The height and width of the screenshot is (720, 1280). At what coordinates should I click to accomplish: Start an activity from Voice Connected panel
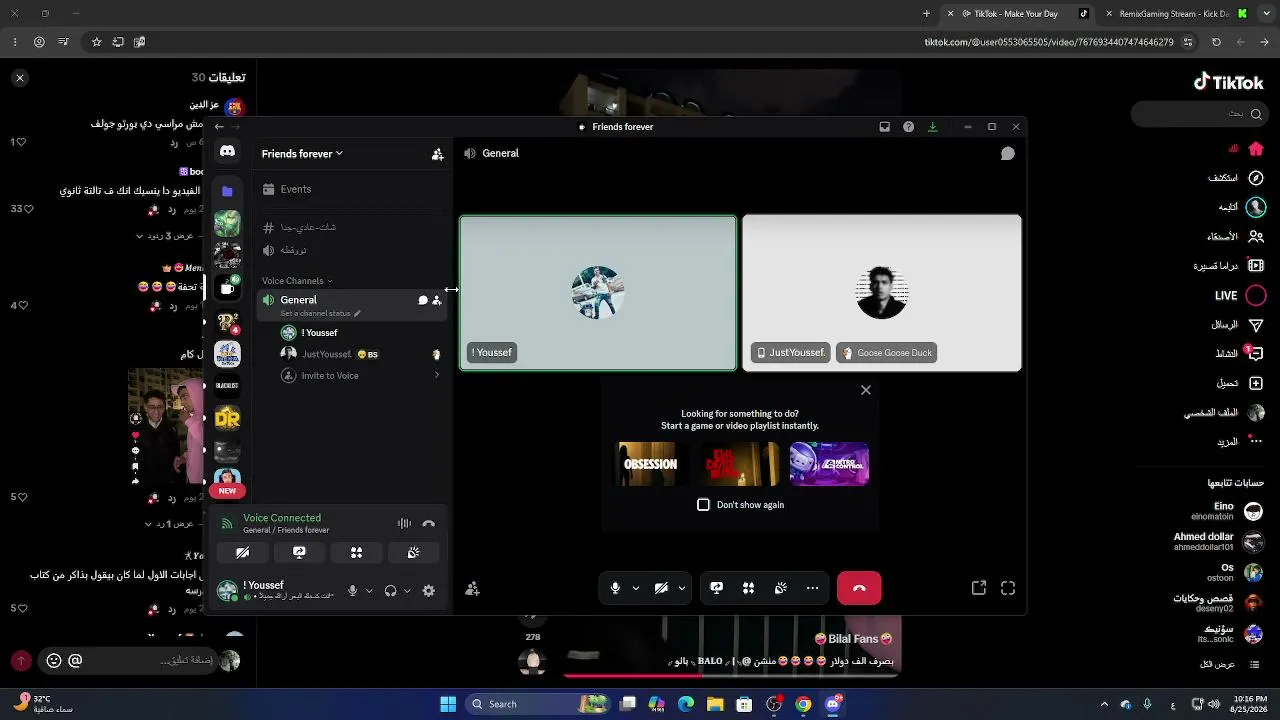point(356,552)
